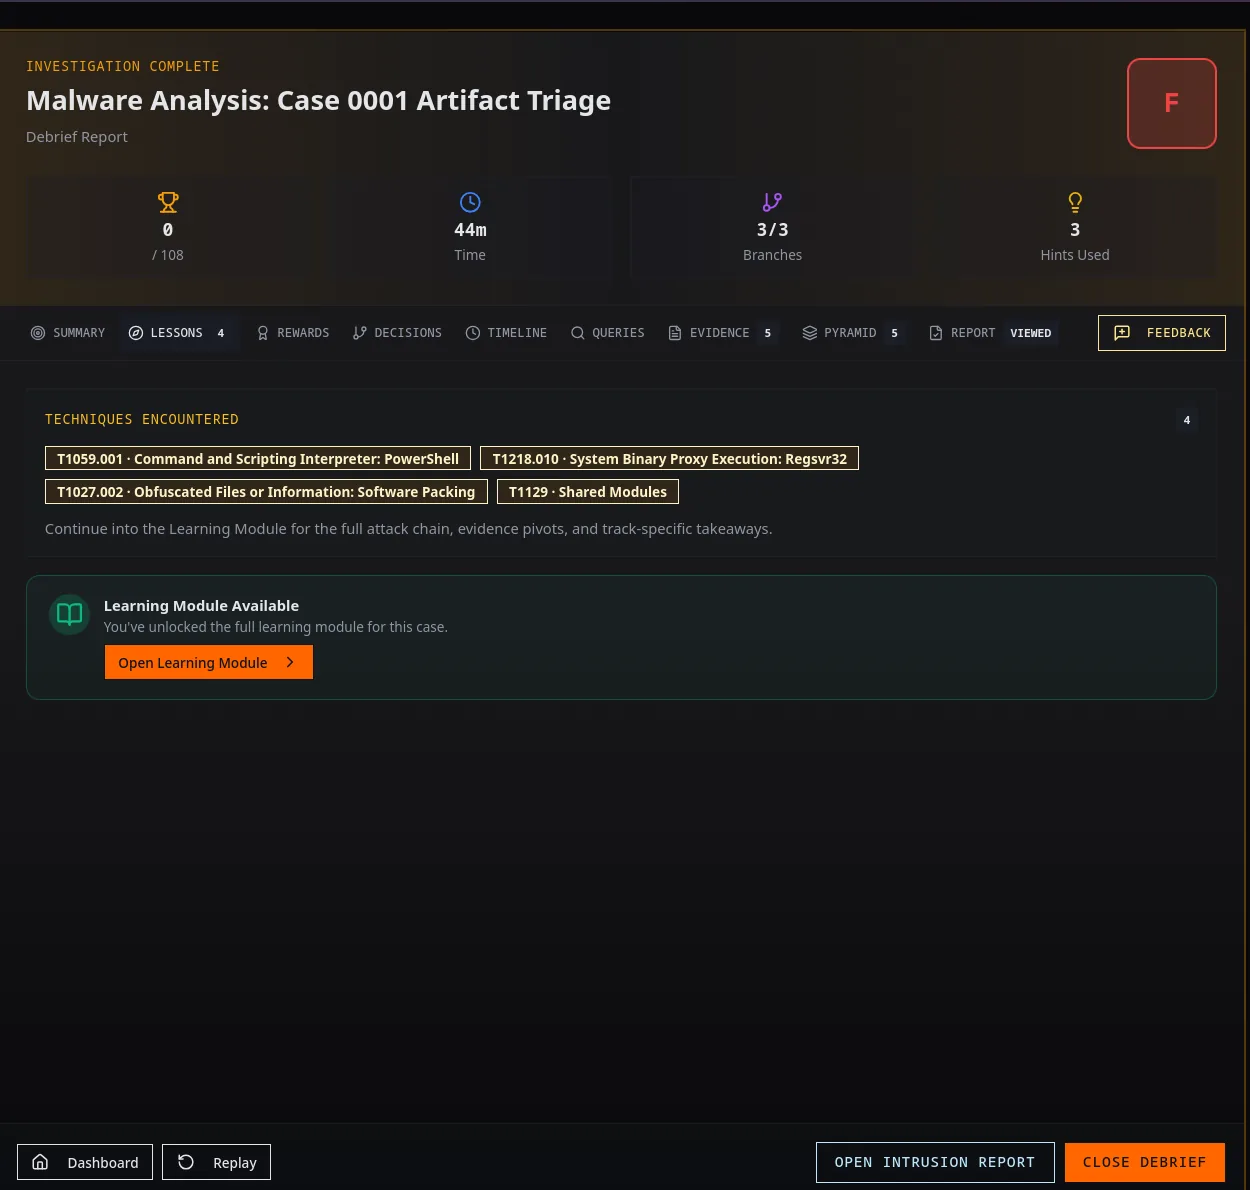The image size is (1250, 1190).
Task: Select T1129 Shared Modules technique tag
Action: click(588, 492)
